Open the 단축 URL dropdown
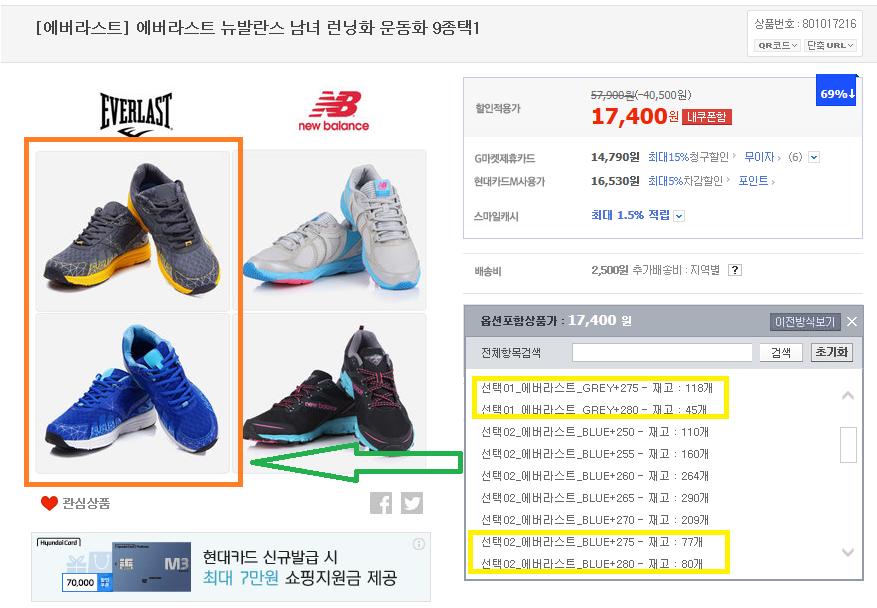Image resolution: width=877 pixels, height=608 pixels. (831, 45)
